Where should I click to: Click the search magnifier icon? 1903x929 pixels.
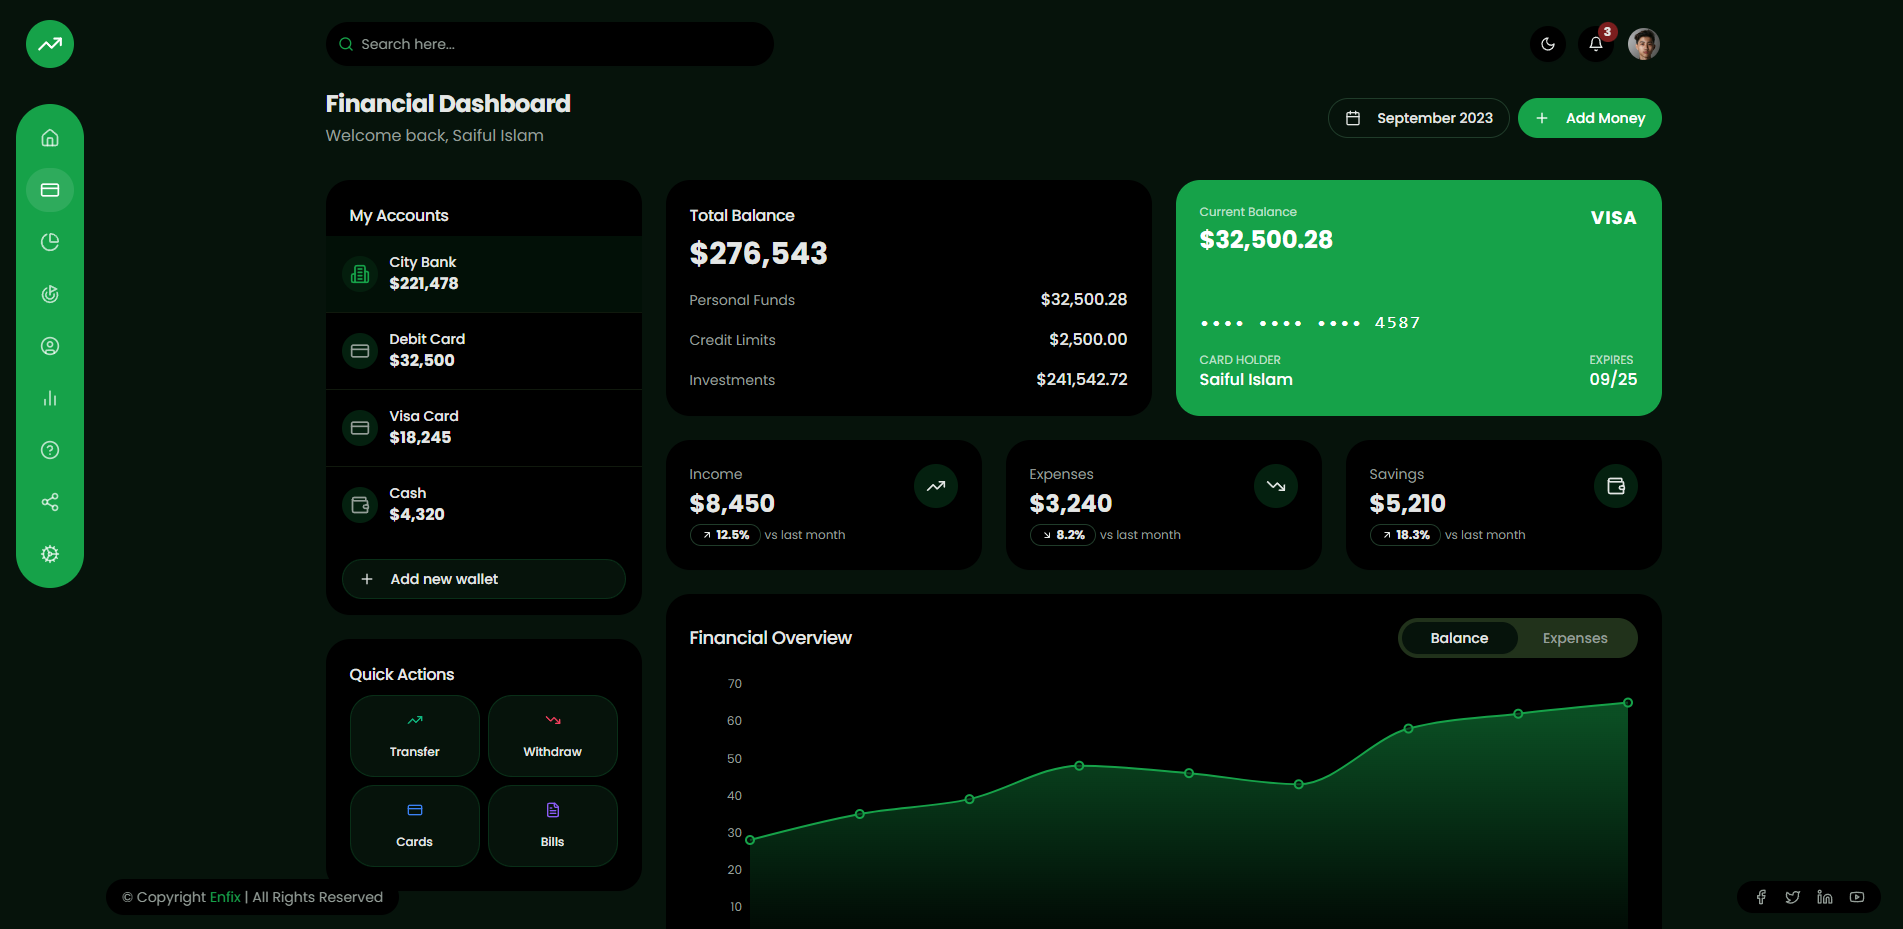point(346,44)
